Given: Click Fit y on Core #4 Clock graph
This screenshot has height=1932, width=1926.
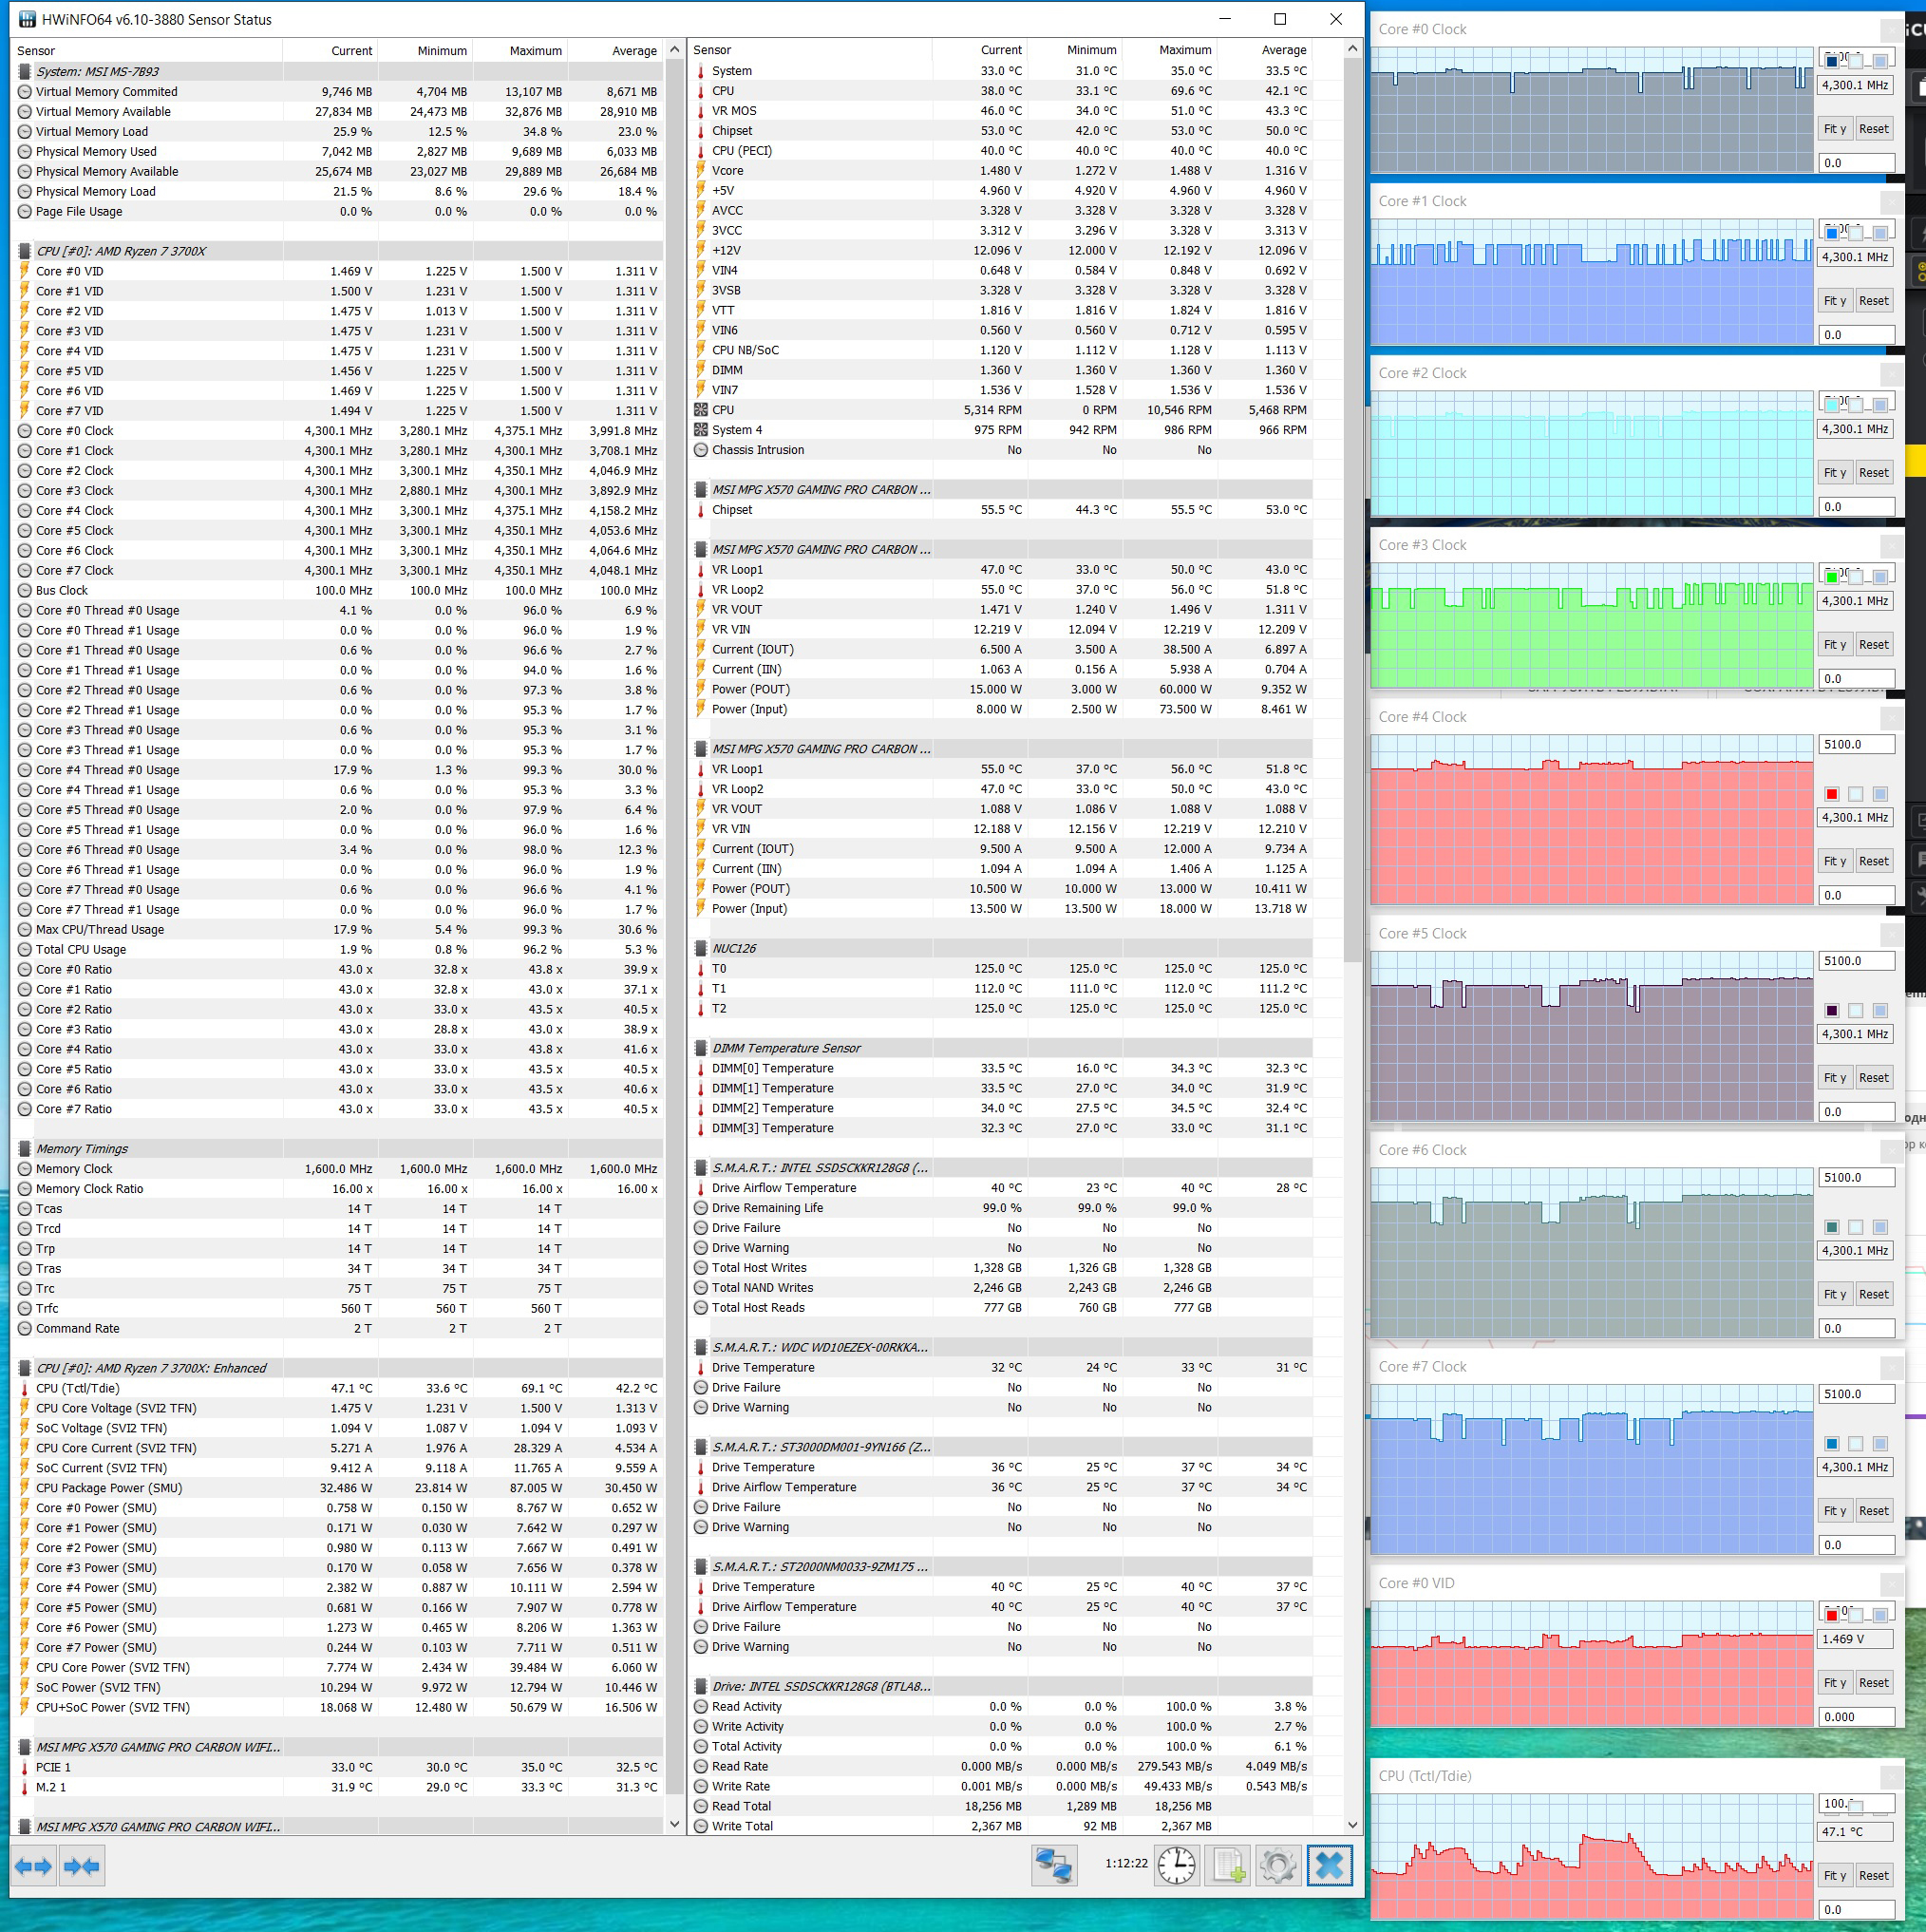Looking at the screenshot, I should click(1834, 861).
